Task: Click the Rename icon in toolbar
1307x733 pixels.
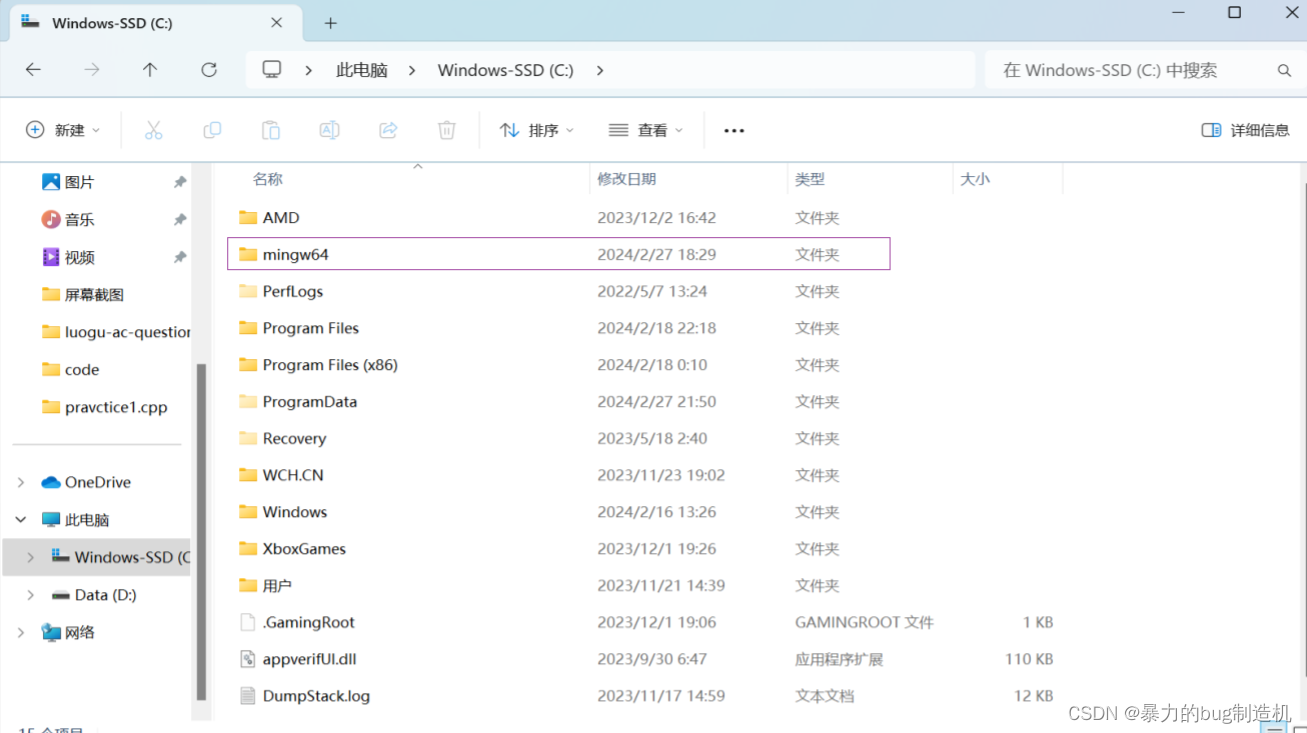Action: [x=329, y=130]
